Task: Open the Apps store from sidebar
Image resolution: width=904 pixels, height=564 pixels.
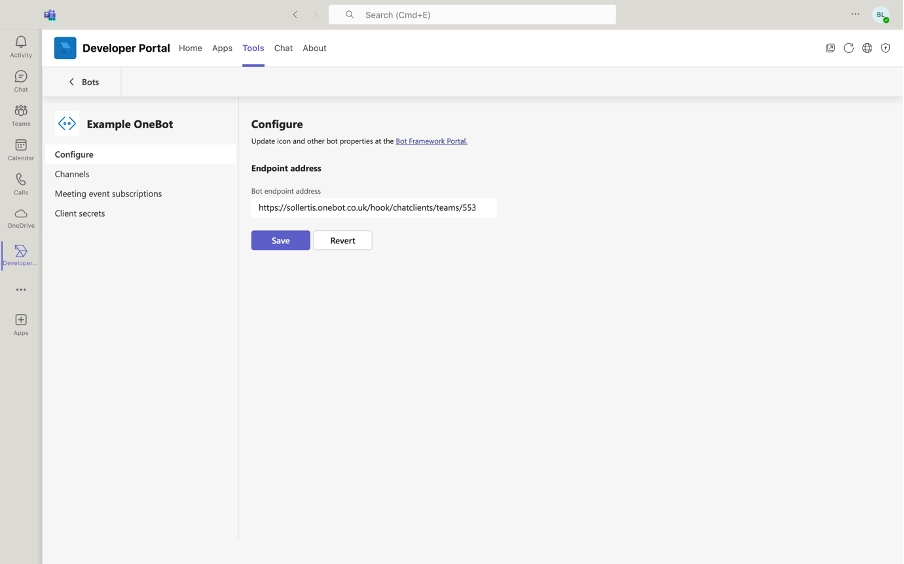Action: click(21, 324)
